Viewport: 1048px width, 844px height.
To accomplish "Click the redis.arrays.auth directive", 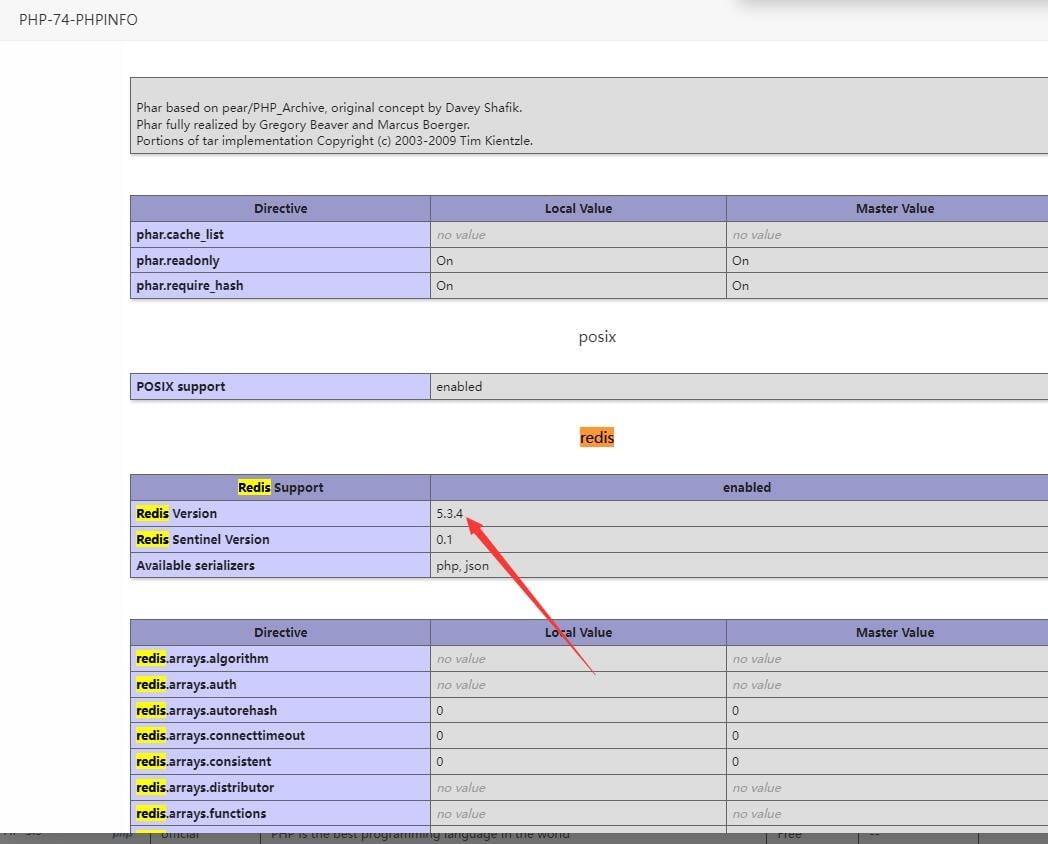I will pyautogui.click(x=186, y=684).
